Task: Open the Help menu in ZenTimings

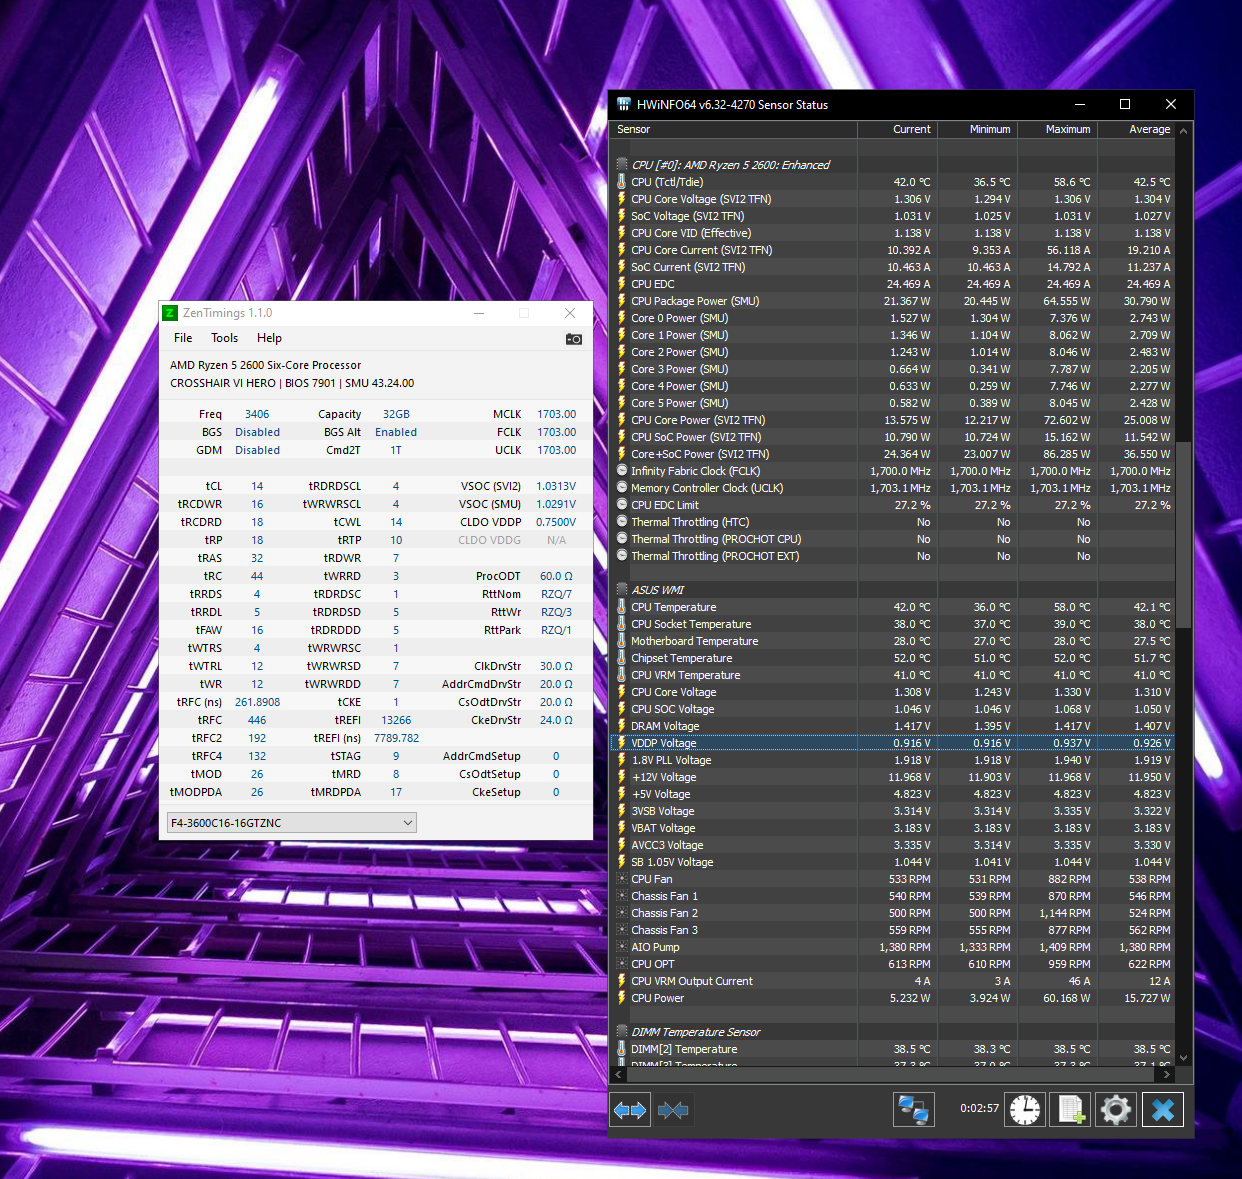Action: click(269, 338)
